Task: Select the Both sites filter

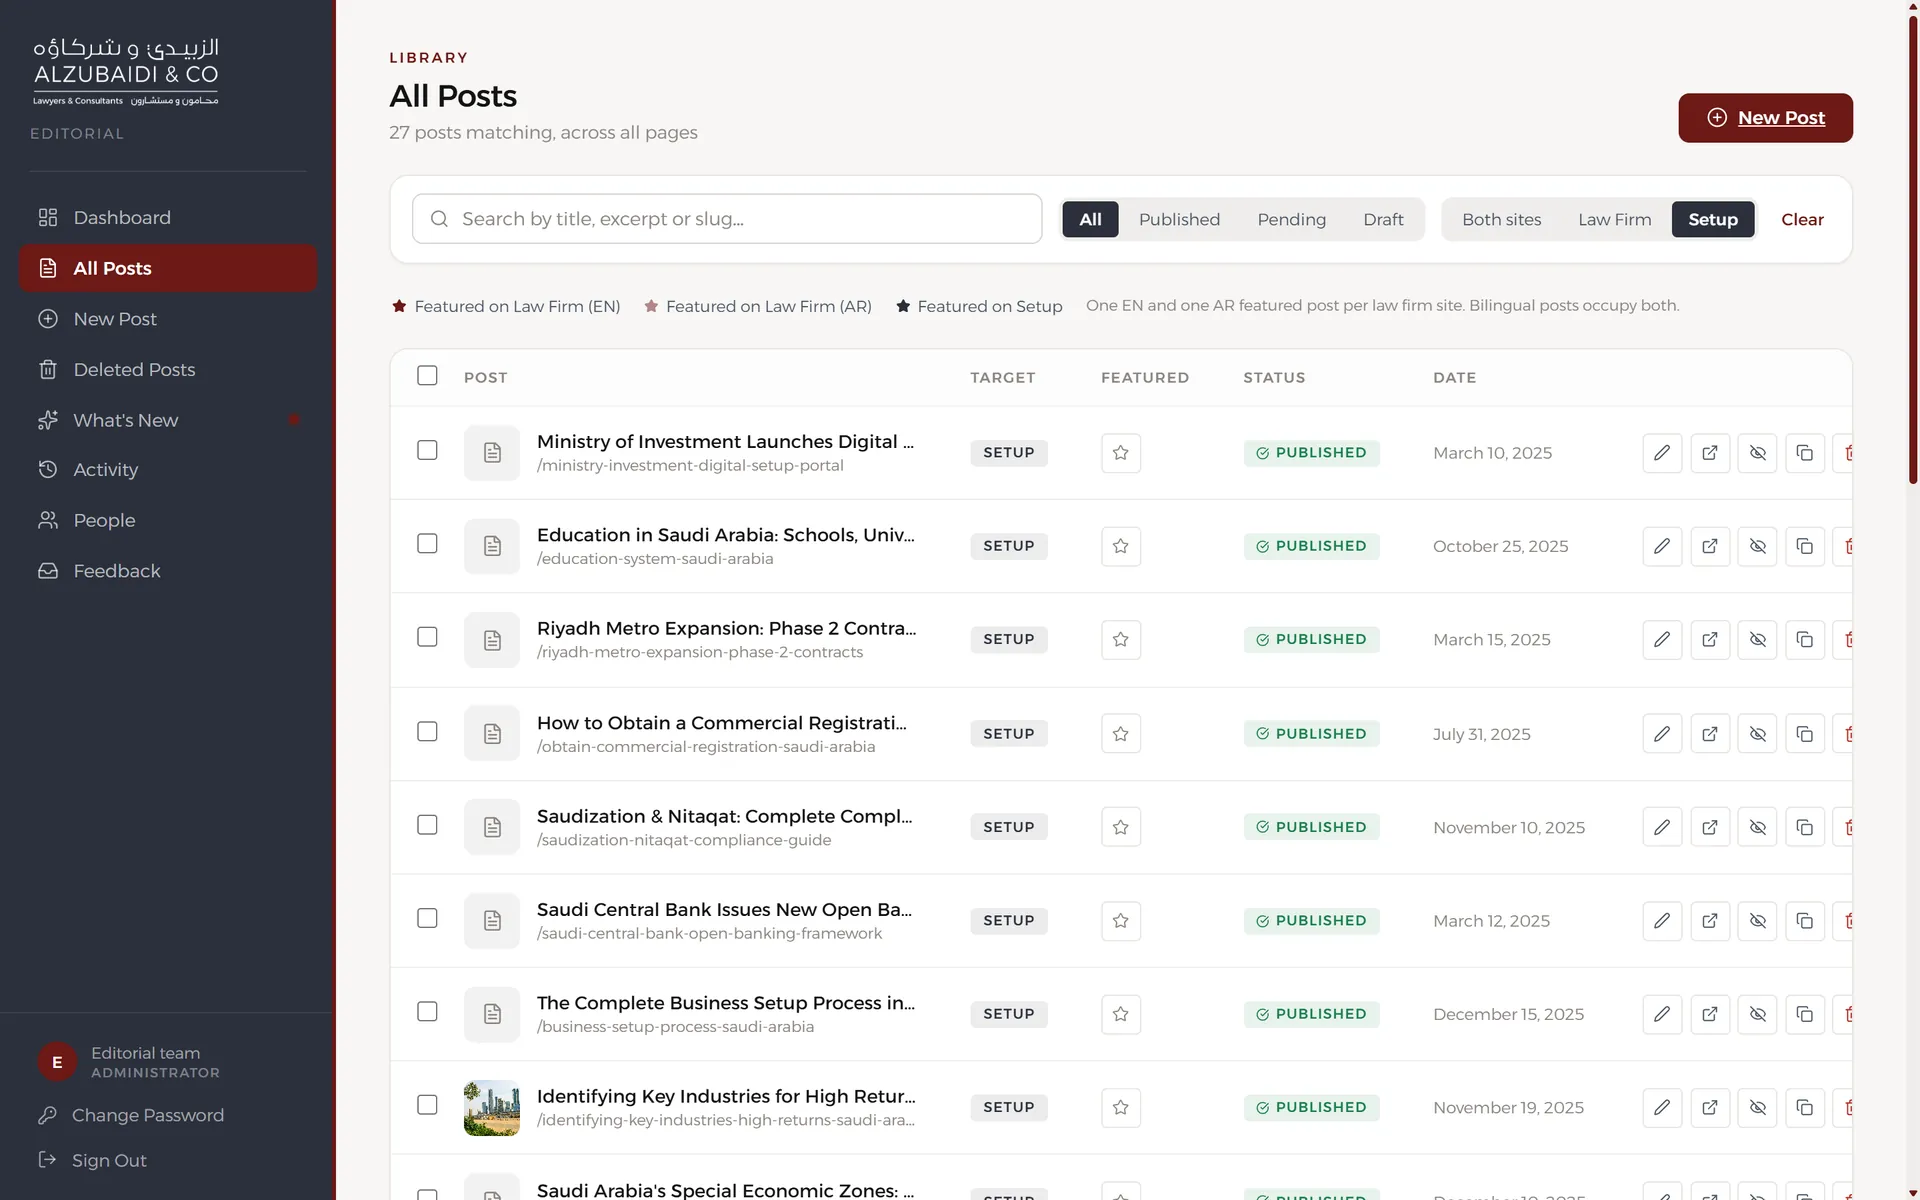Action: pyautogui.click(x=1501, y=219)
